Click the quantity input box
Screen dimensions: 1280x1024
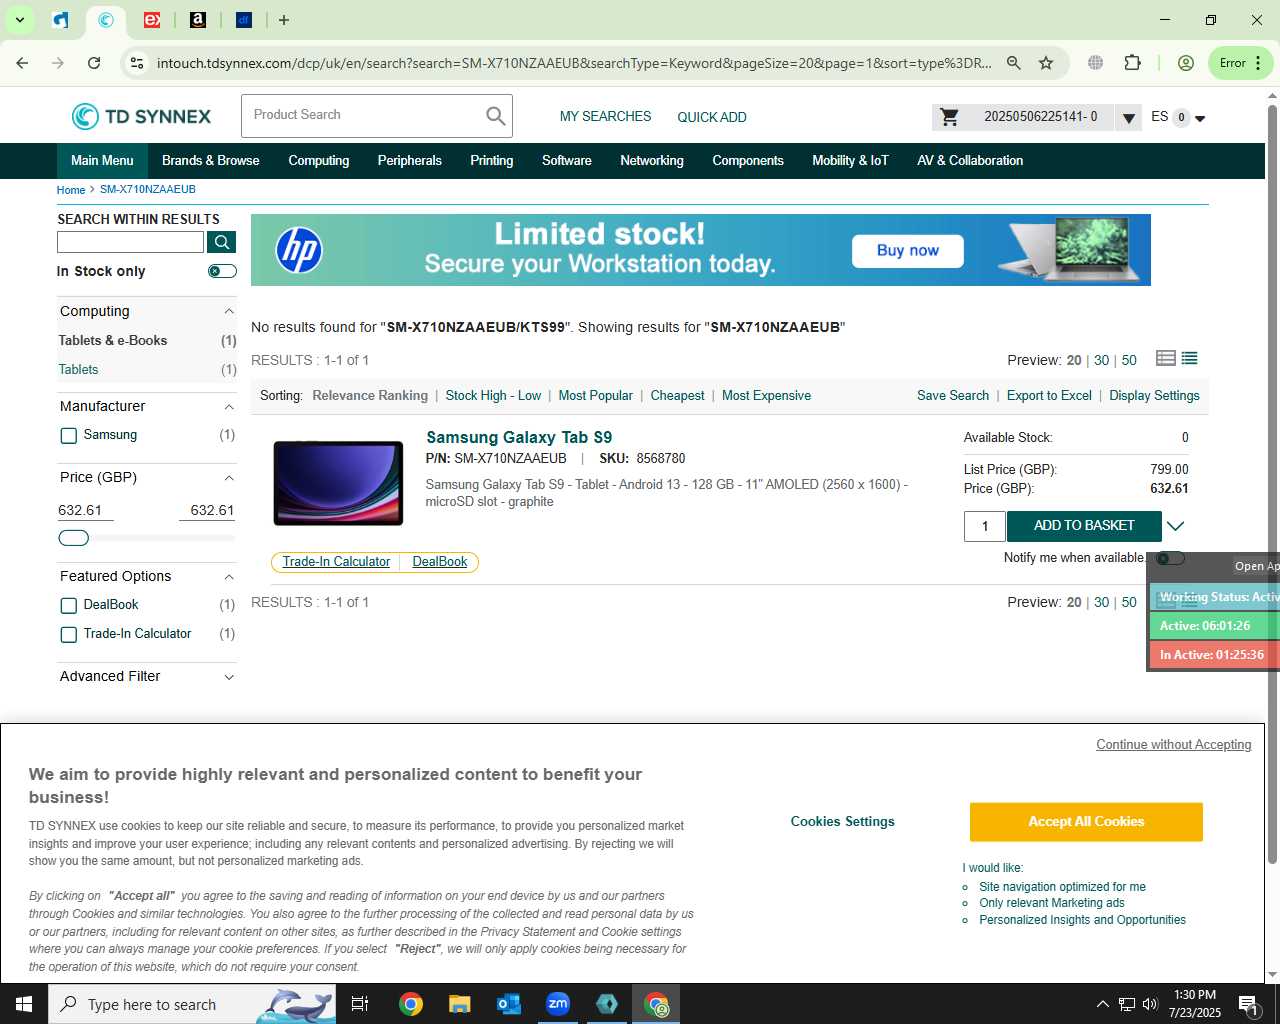985,526
